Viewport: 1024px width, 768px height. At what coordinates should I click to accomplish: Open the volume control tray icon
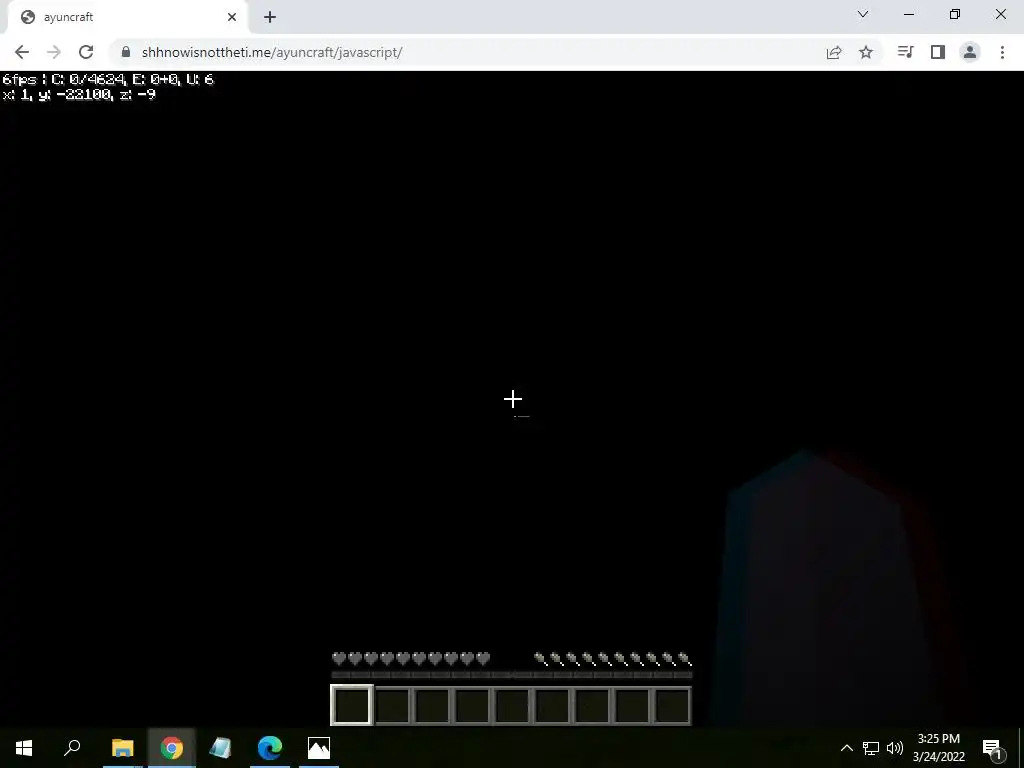[x=895, y=748]
